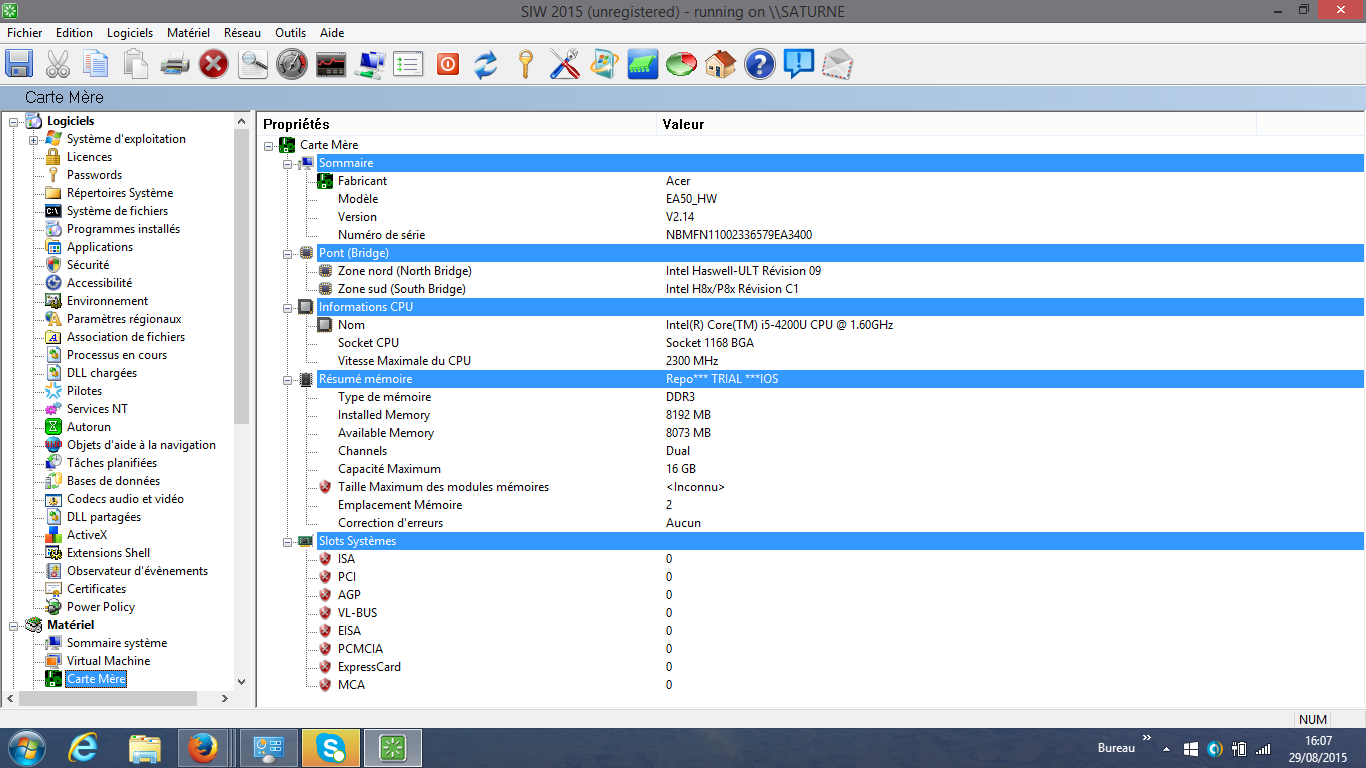
Task: Click the Valeur column header
Action: [956, 124]
